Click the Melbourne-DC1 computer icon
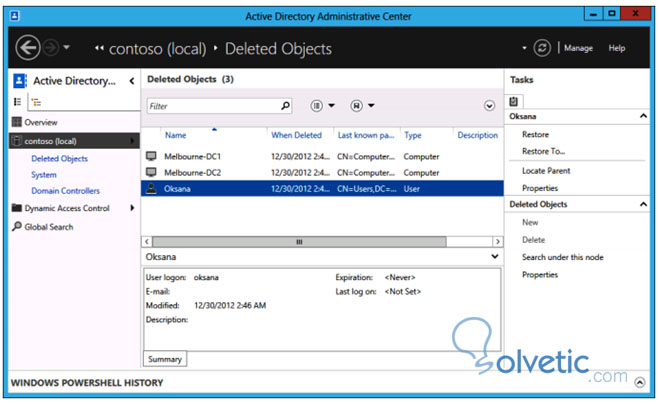Image resolution: width=659 pixels, height=404 pixels. coord(151,156)
